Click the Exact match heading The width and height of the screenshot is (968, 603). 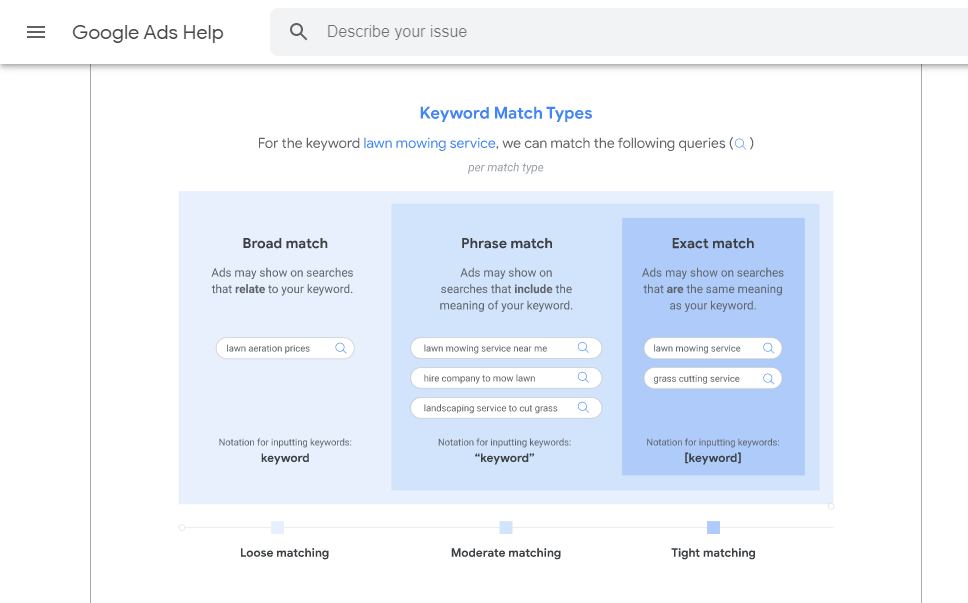click(x=712, y=243)
